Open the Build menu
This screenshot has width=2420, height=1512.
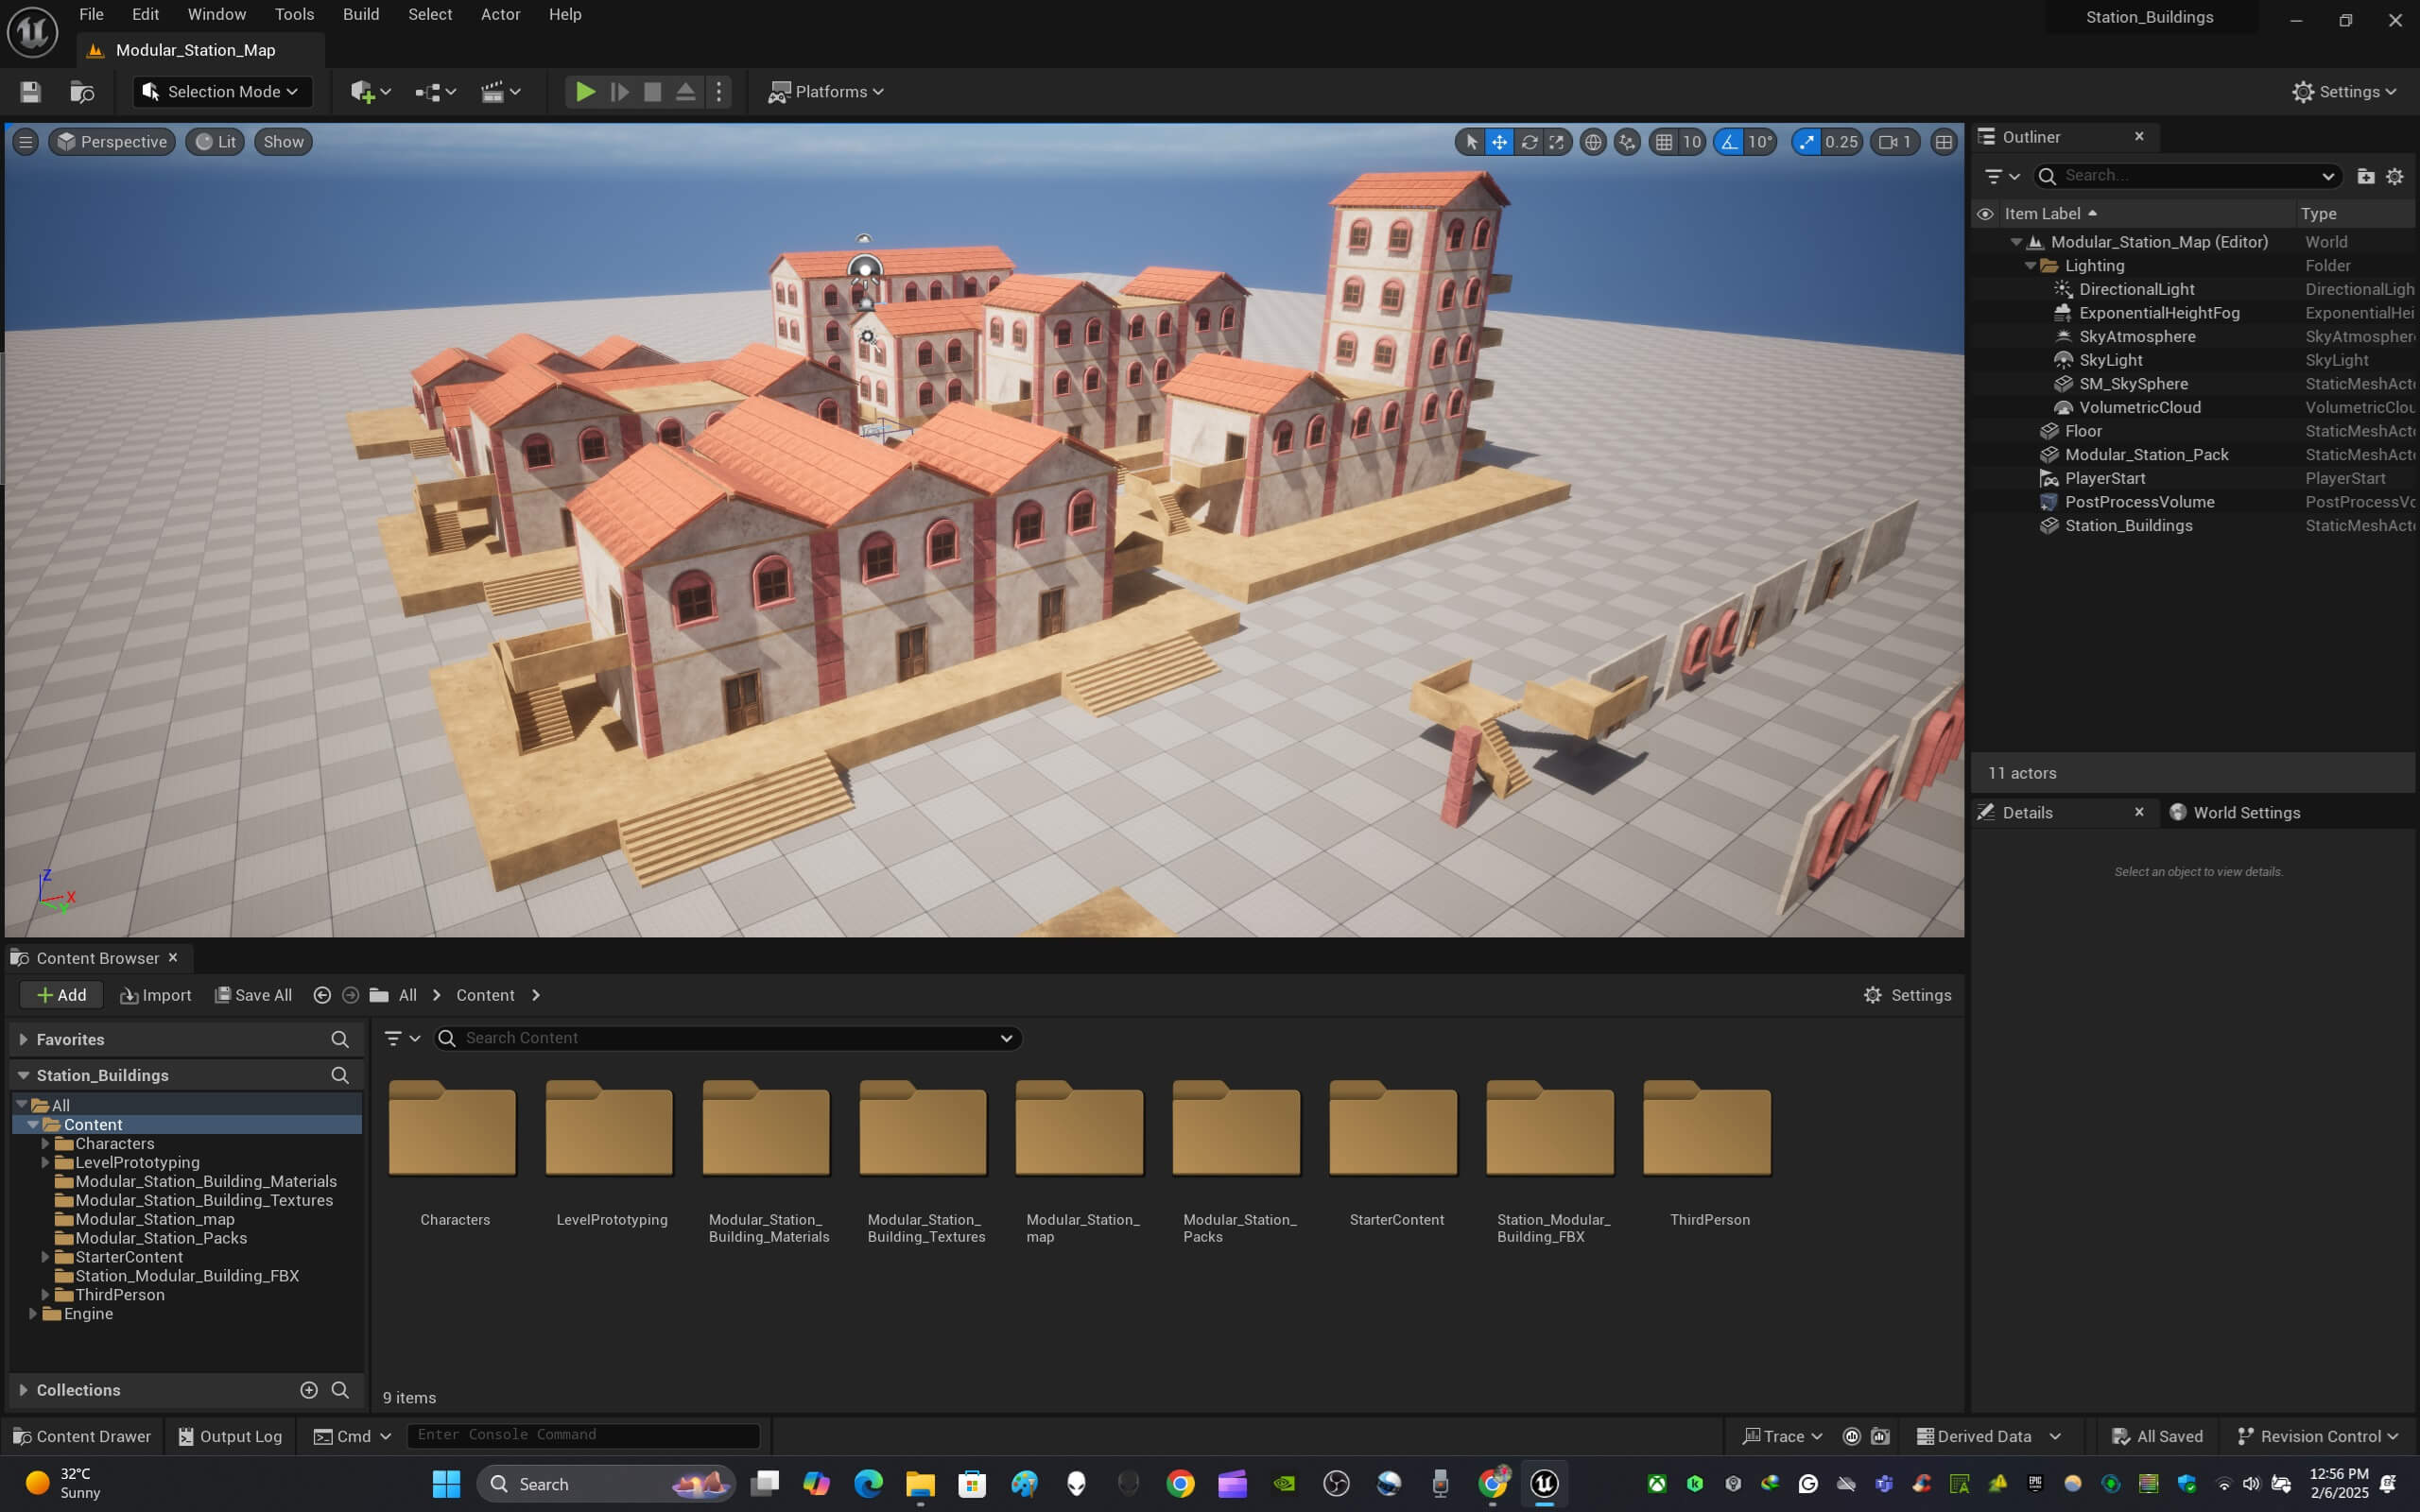[x=360, y=14]
